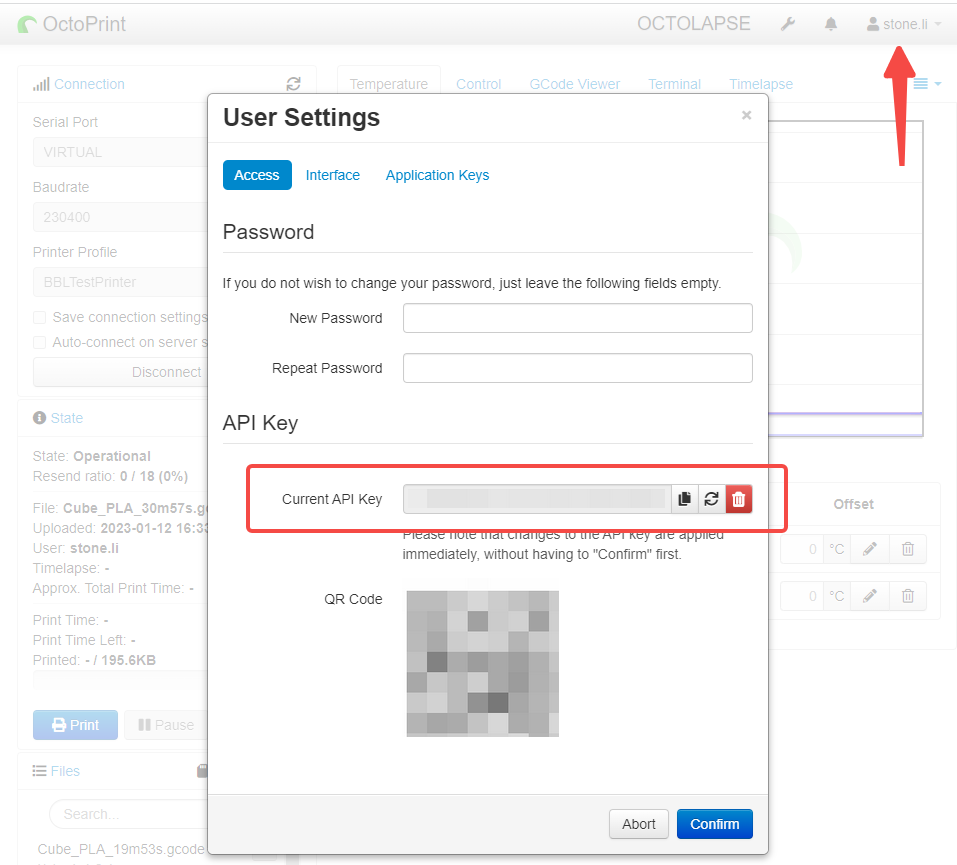The height and width of the screenshot is (865, 957).
Task: Click the first offset value field
Action: pos(802,549)
